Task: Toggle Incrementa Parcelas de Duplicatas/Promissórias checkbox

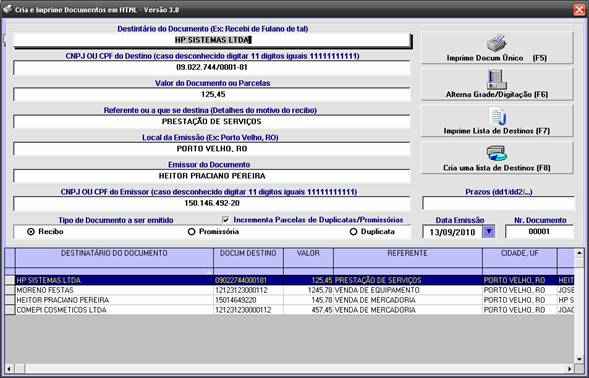Action: [x=225, y=220]
